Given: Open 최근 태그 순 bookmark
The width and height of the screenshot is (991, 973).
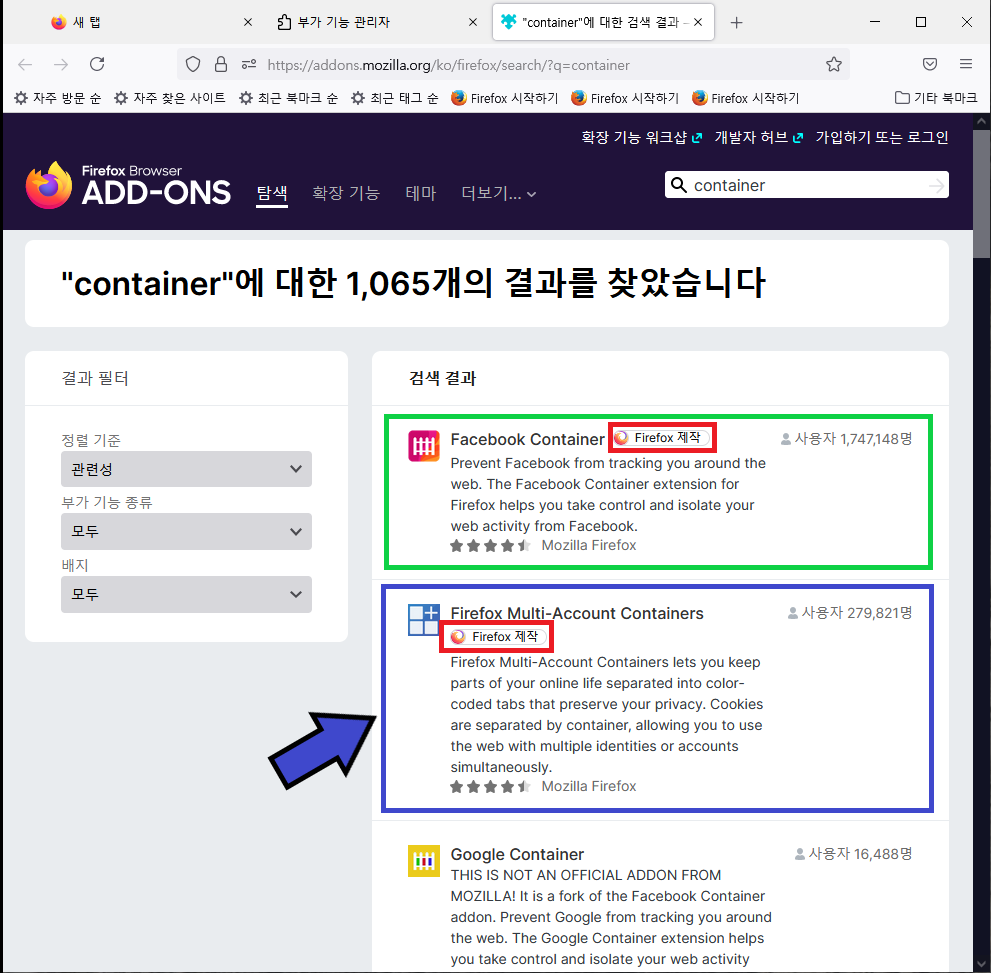Looking at the screenshot, I should [x=395, y=98].
